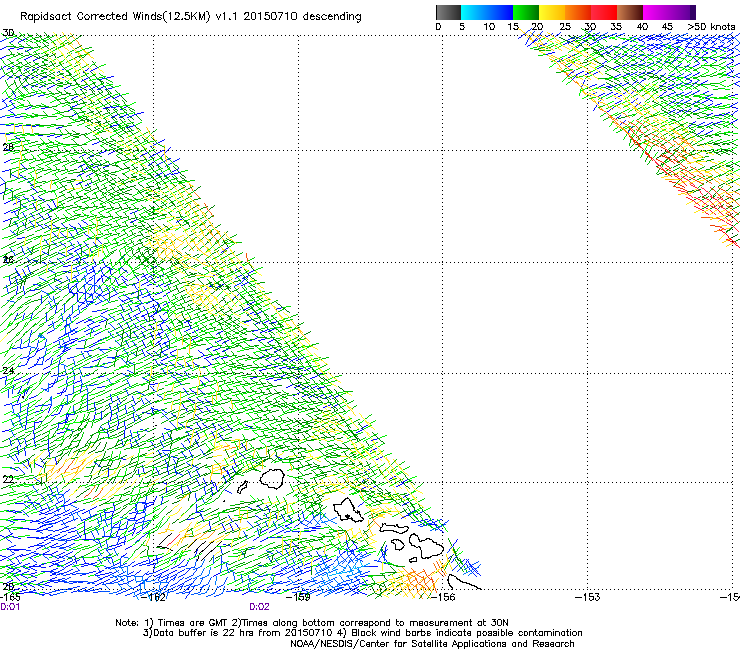Click the Oahu island outline
Image resolution: width=740 pixels, height=650 pixels.
click(348, 510)
